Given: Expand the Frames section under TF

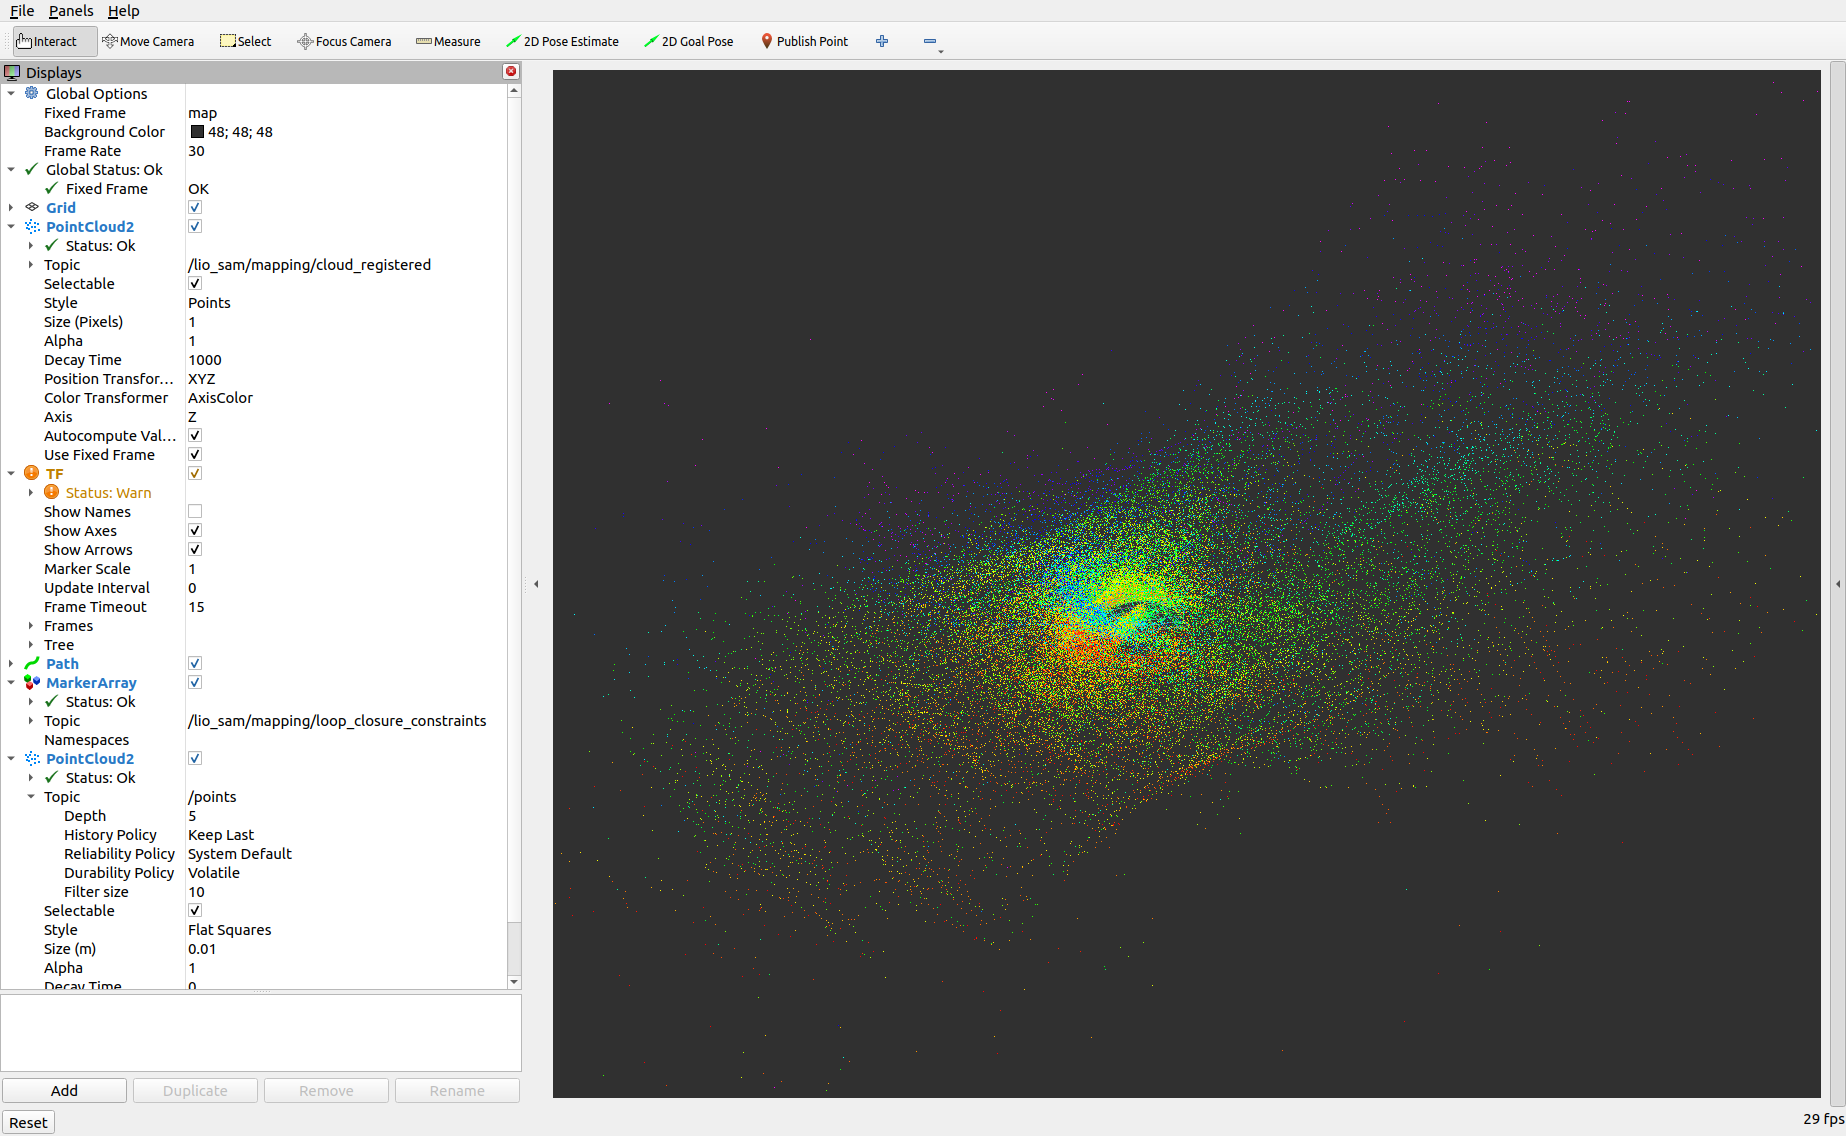Looking at the screenshot, I should [x=30, y=625].
